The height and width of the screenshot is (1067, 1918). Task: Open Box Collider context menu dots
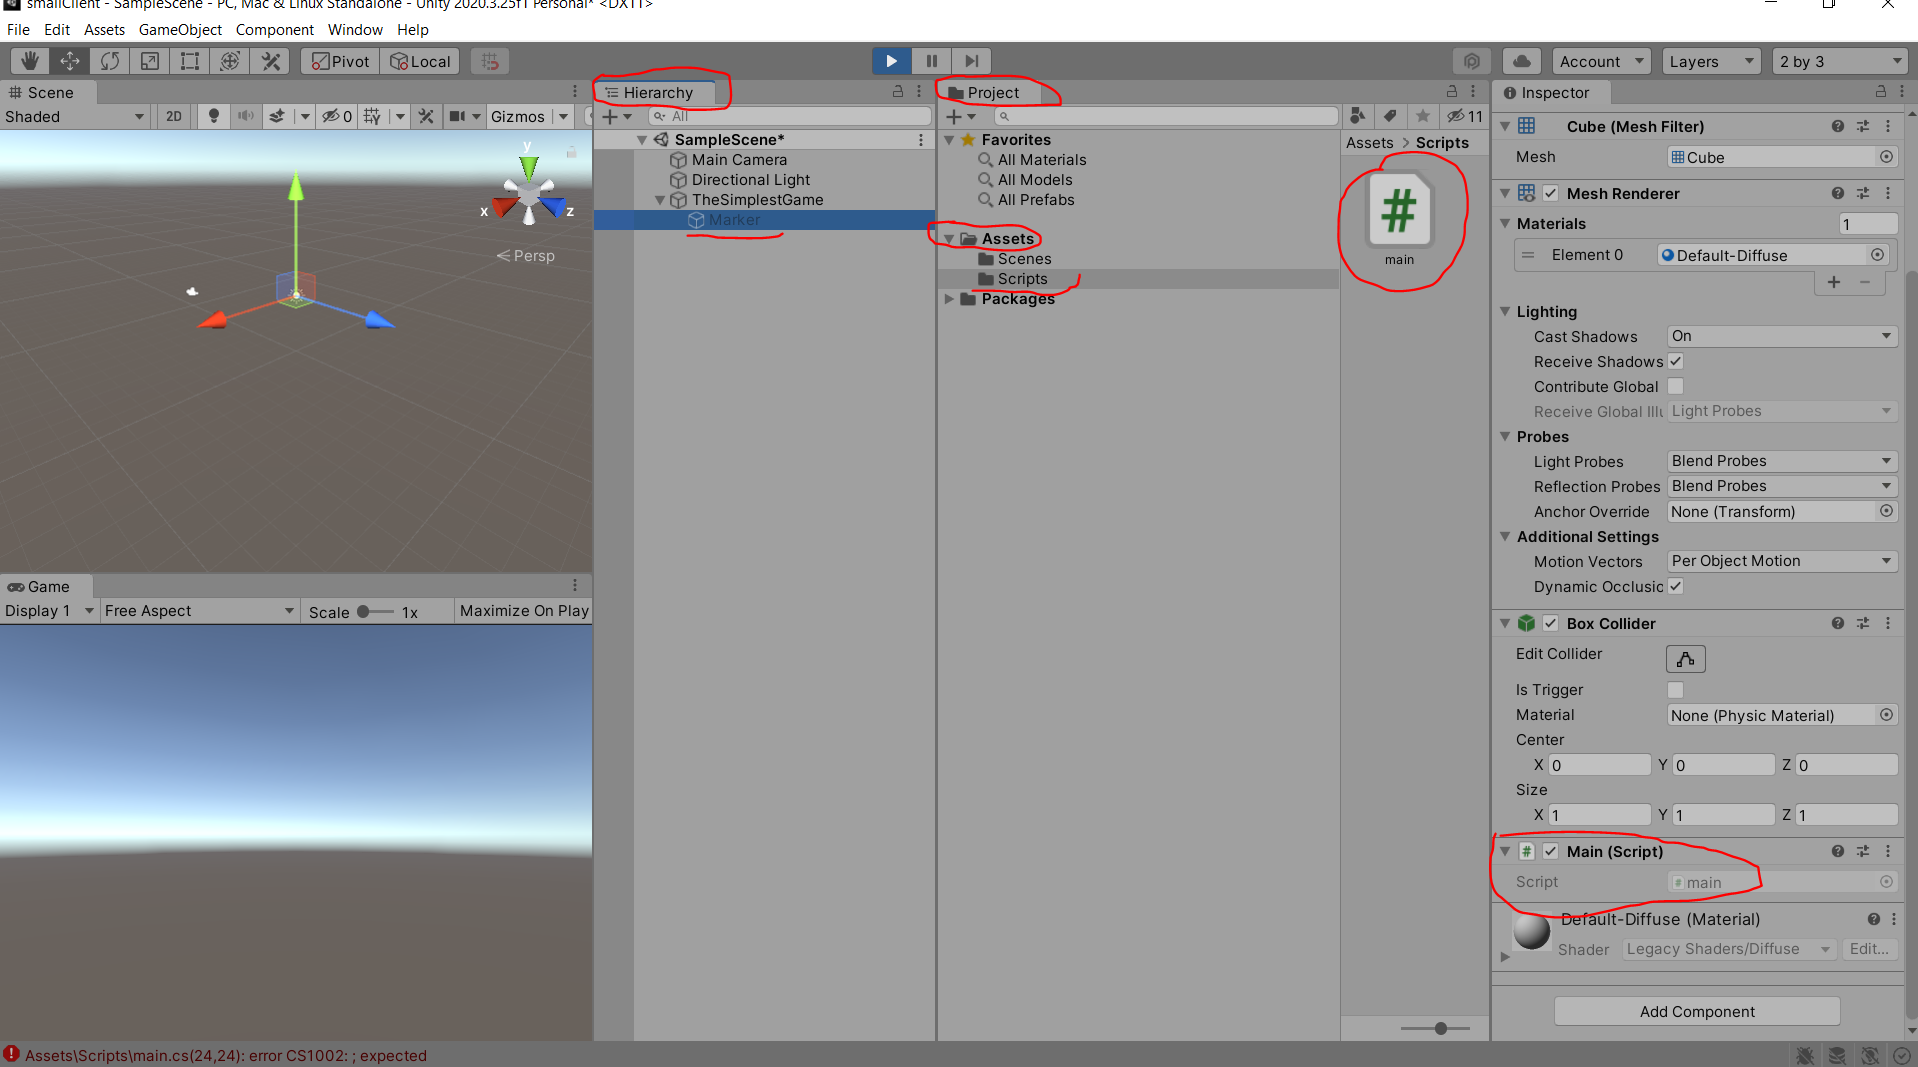tap(1888, 623)
